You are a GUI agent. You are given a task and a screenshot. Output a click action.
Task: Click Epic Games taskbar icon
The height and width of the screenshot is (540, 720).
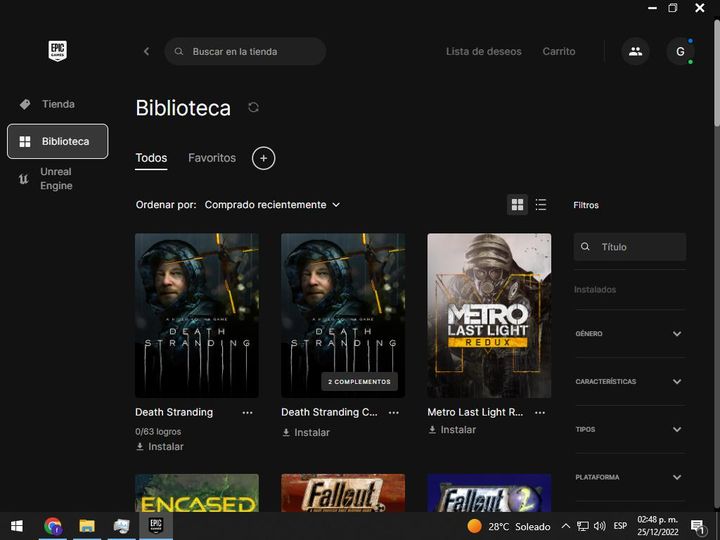(x=156, y=525)
